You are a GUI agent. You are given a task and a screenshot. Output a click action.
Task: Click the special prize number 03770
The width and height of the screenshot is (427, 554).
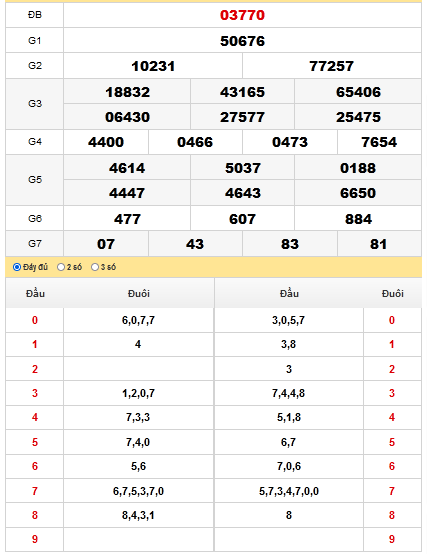(x=242, y=15)
